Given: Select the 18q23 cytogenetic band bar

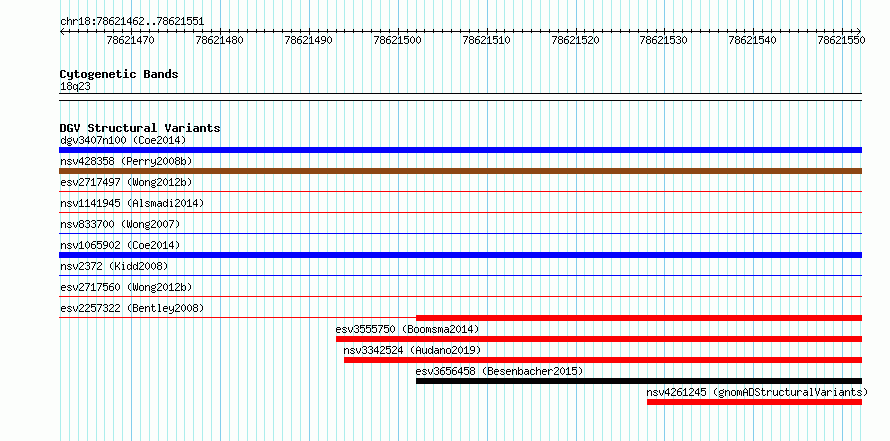Looking at the screenshot, I should click(460, 97).
